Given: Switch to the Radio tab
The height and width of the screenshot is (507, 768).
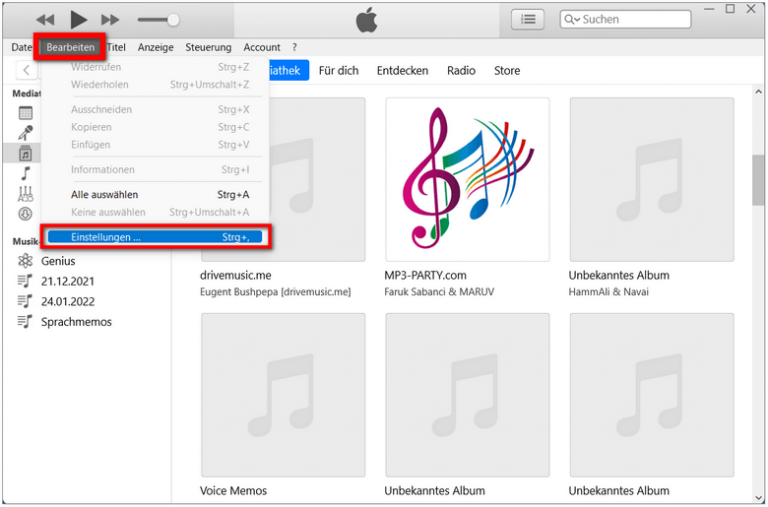Looking at the screenshot, I should pyautogui.click(x=461, y=71).
